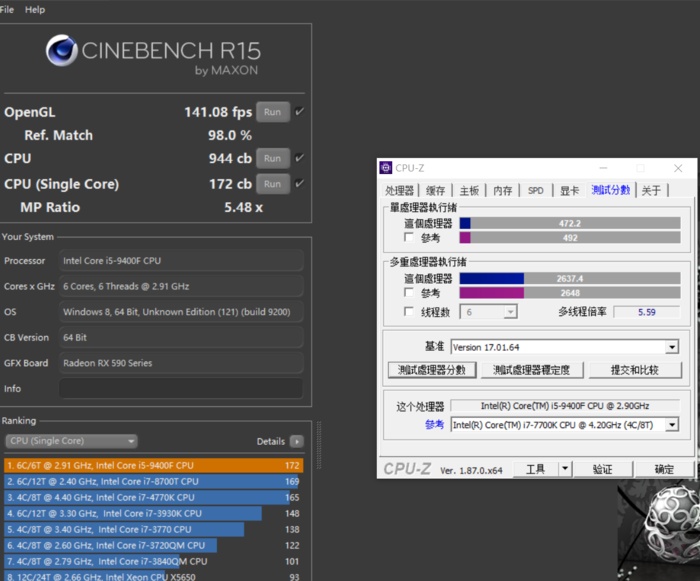Click the Processor field Intel Core i5-9400F
The image size is (700, 581).
pyautogui.click(x=181, y=260)
